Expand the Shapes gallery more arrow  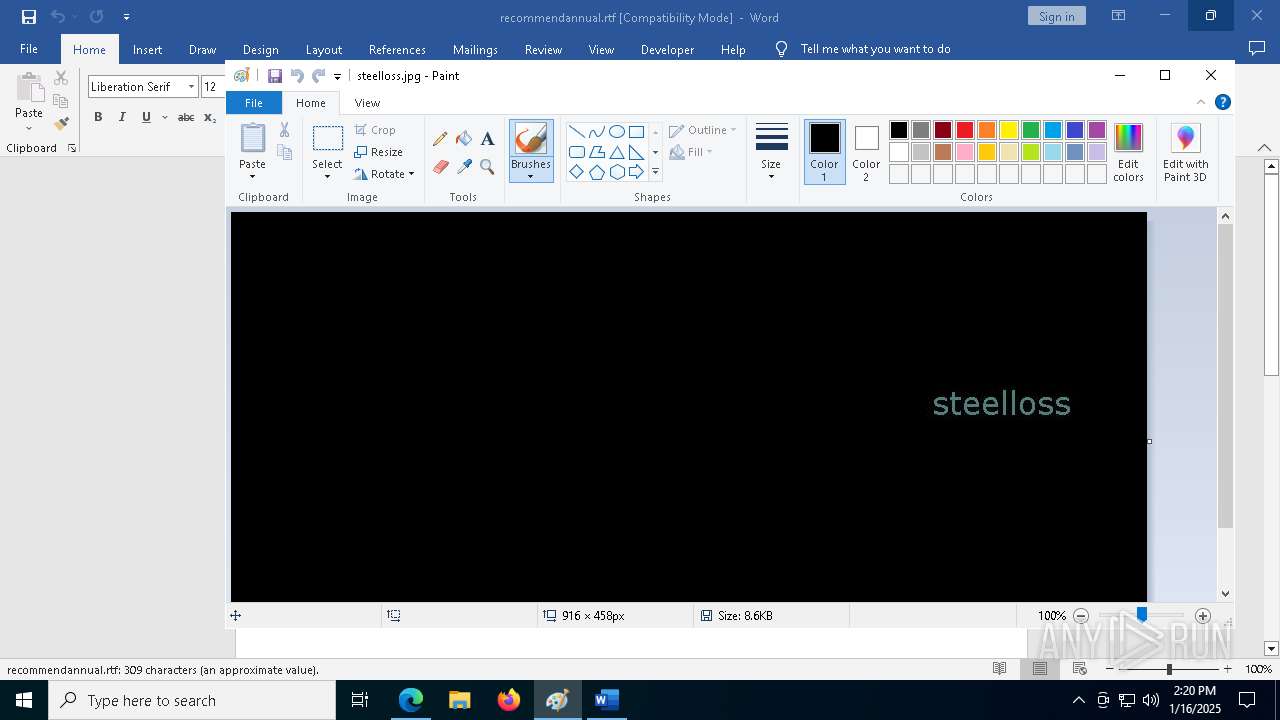(655, 172)
